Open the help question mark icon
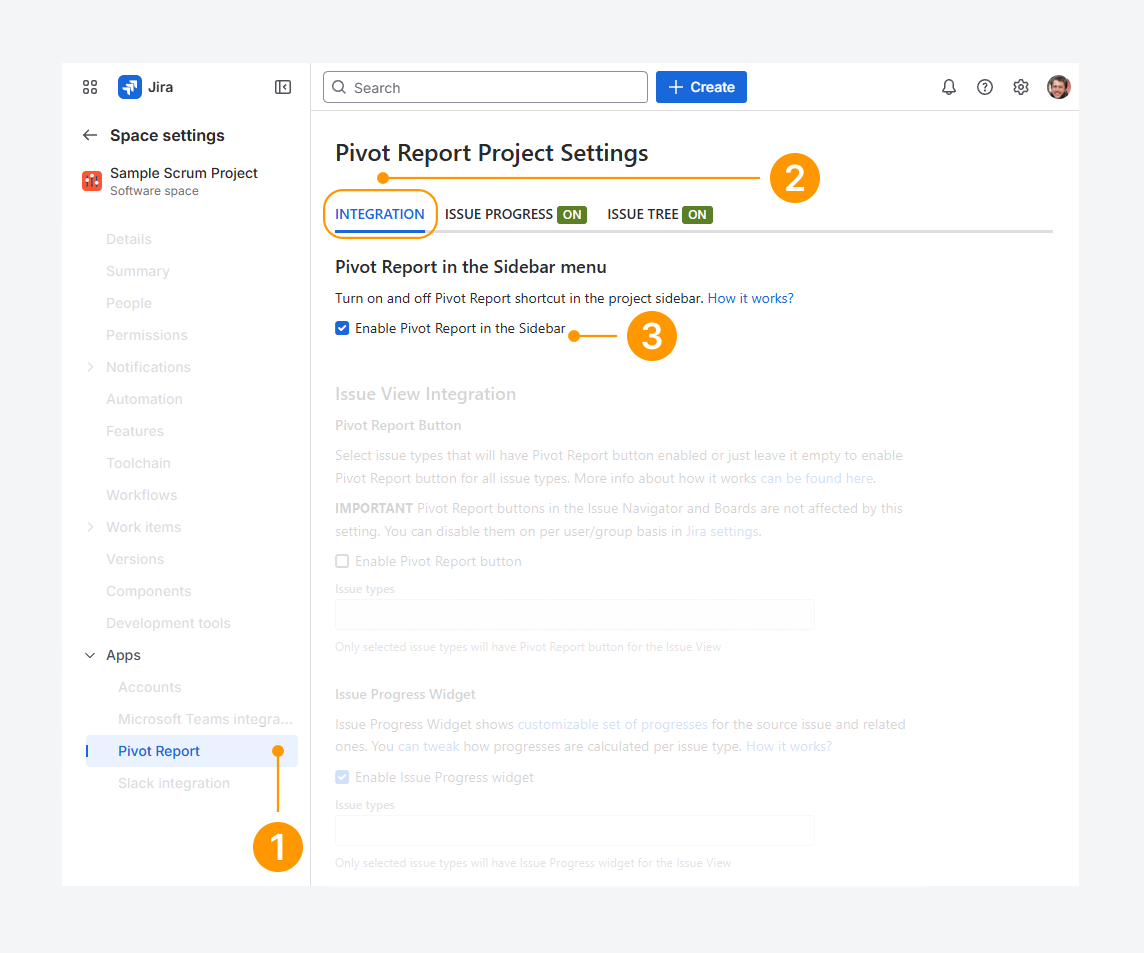Image resolution: width=1144 pixels, height=953 pixels. (x=985, y=88)
